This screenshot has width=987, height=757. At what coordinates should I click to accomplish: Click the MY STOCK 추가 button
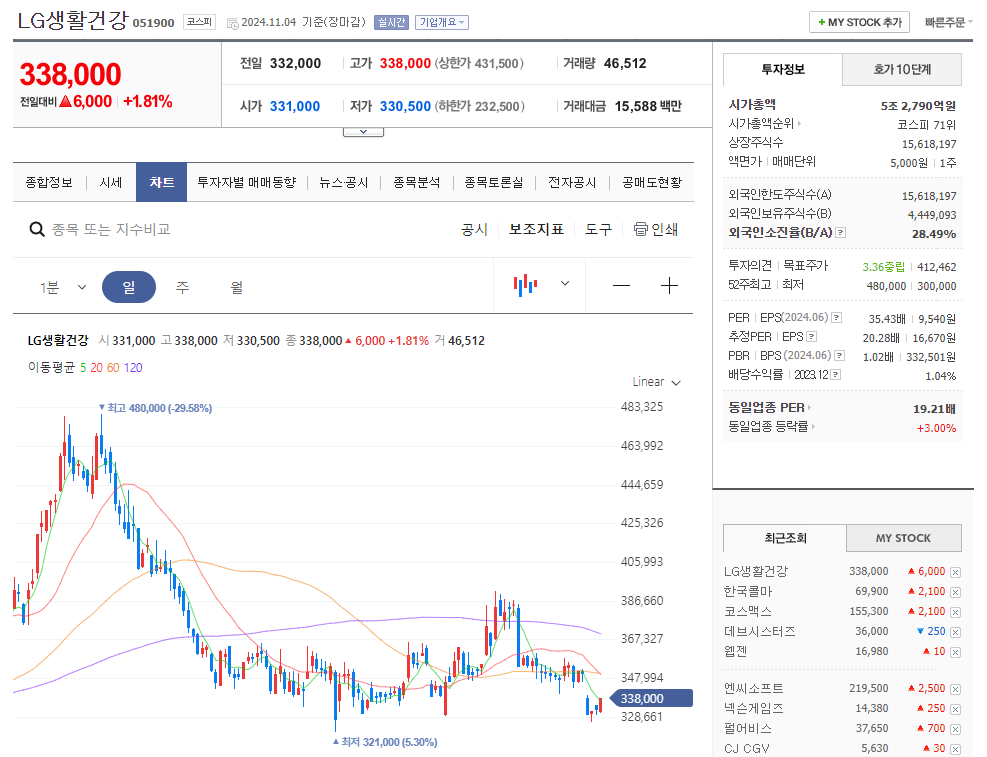click(x=860, y=22)
